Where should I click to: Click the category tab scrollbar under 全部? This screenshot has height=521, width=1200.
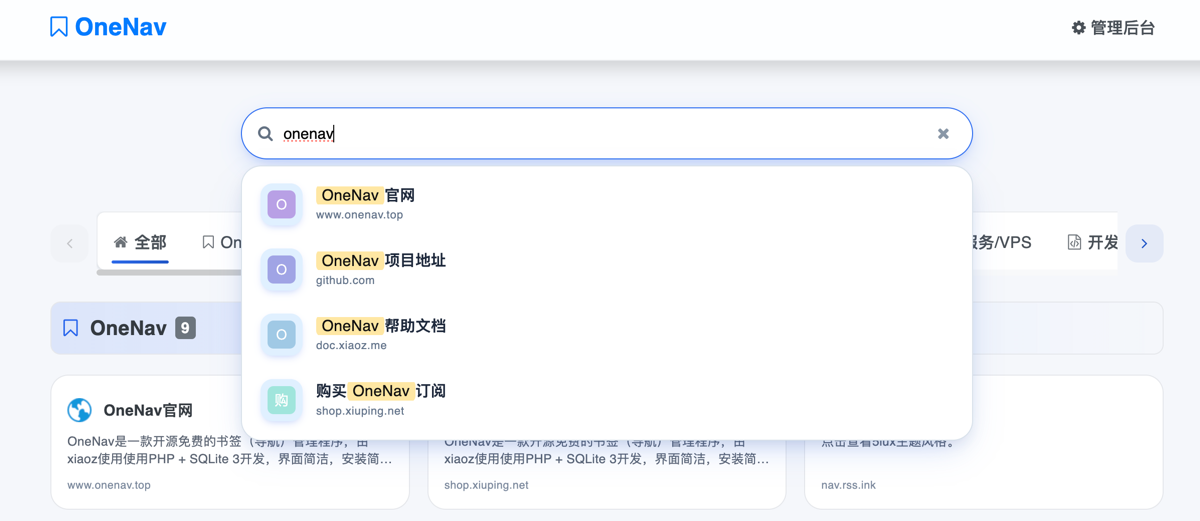point(169,272)
